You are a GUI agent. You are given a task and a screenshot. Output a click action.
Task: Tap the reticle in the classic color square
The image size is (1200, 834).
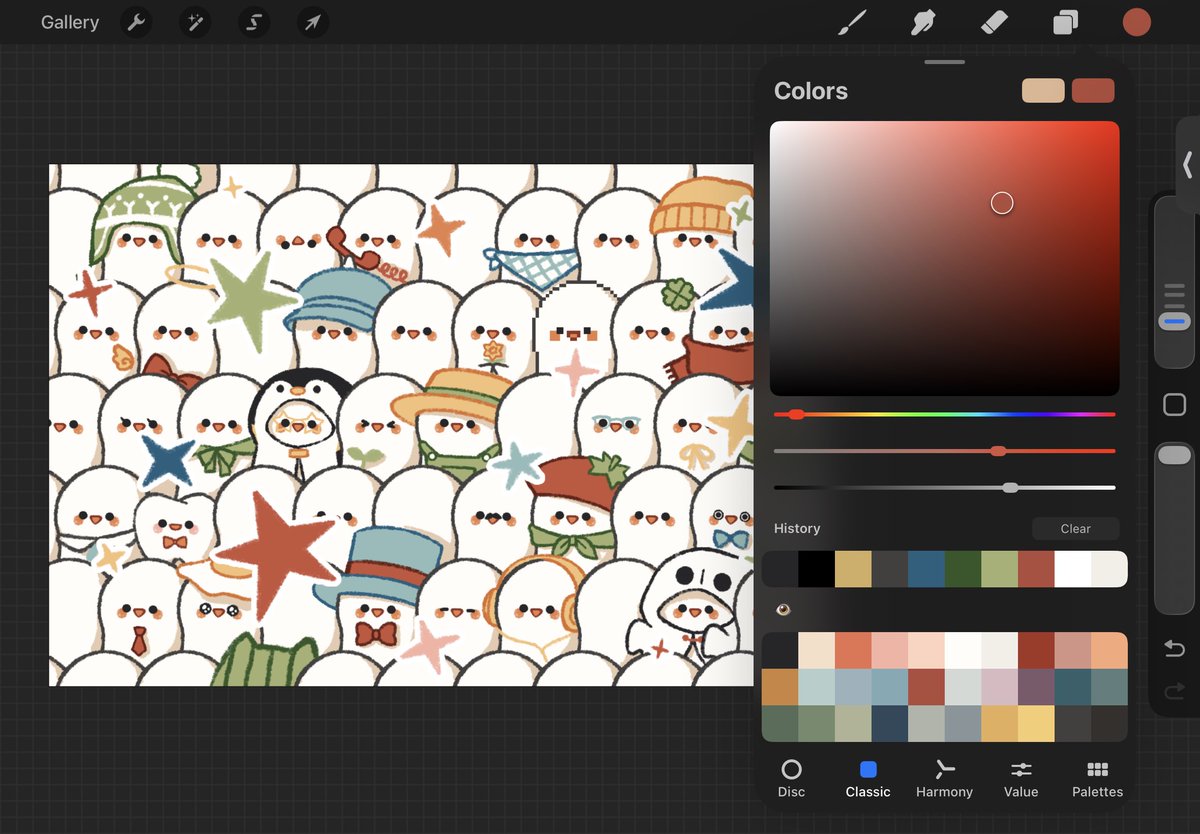[x=1002, y=204]
